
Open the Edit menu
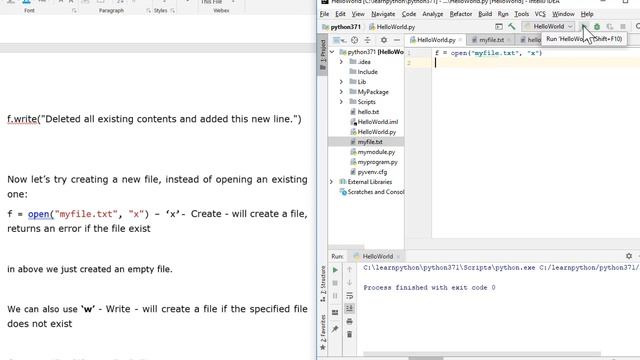(x=340, y=14)
